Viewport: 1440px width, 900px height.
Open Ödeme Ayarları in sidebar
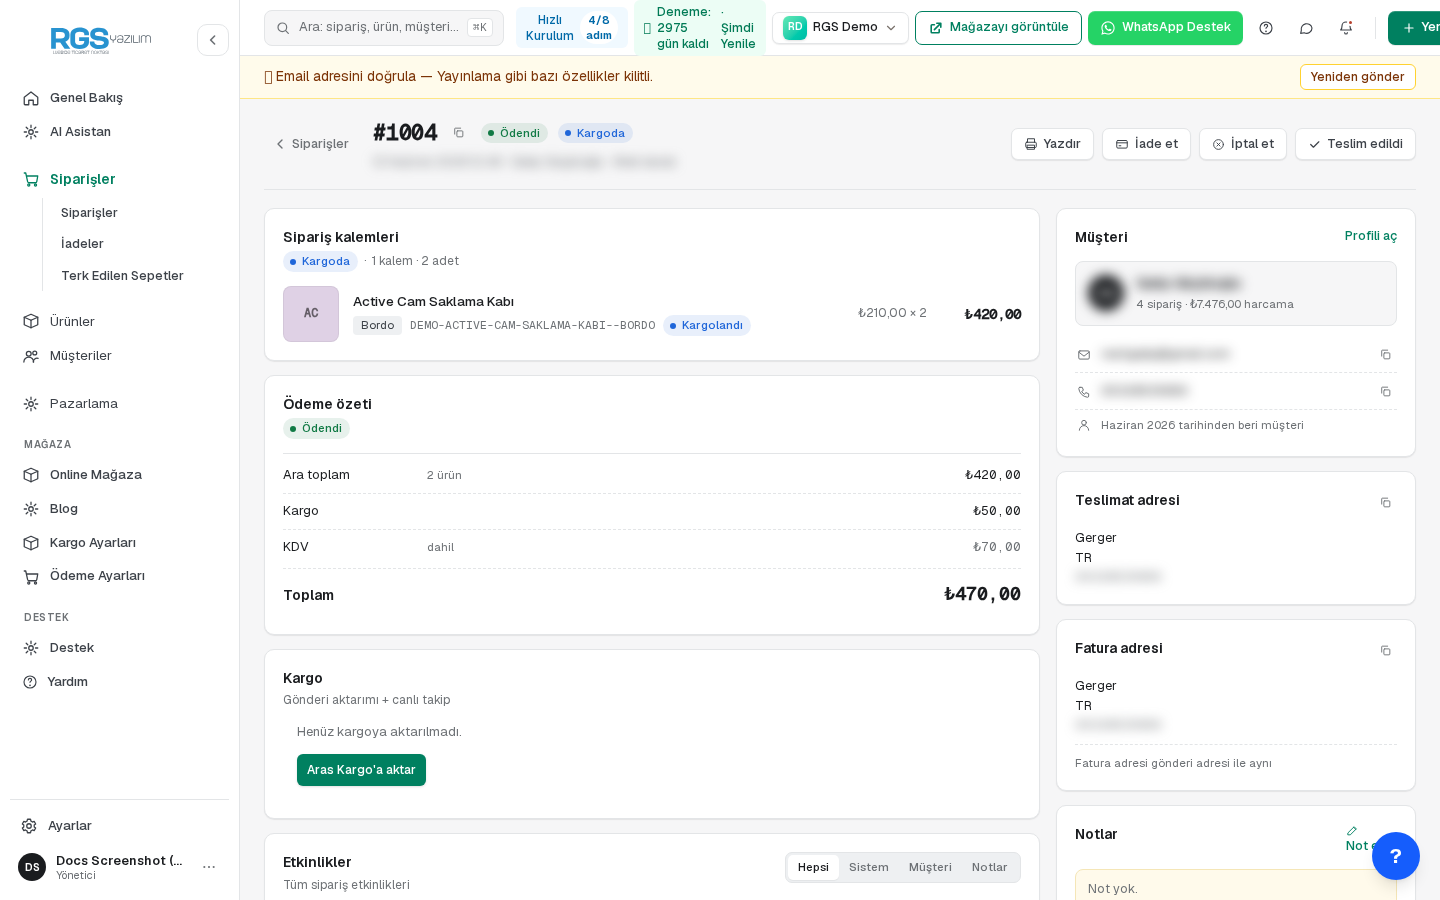(x=119, y=576)
